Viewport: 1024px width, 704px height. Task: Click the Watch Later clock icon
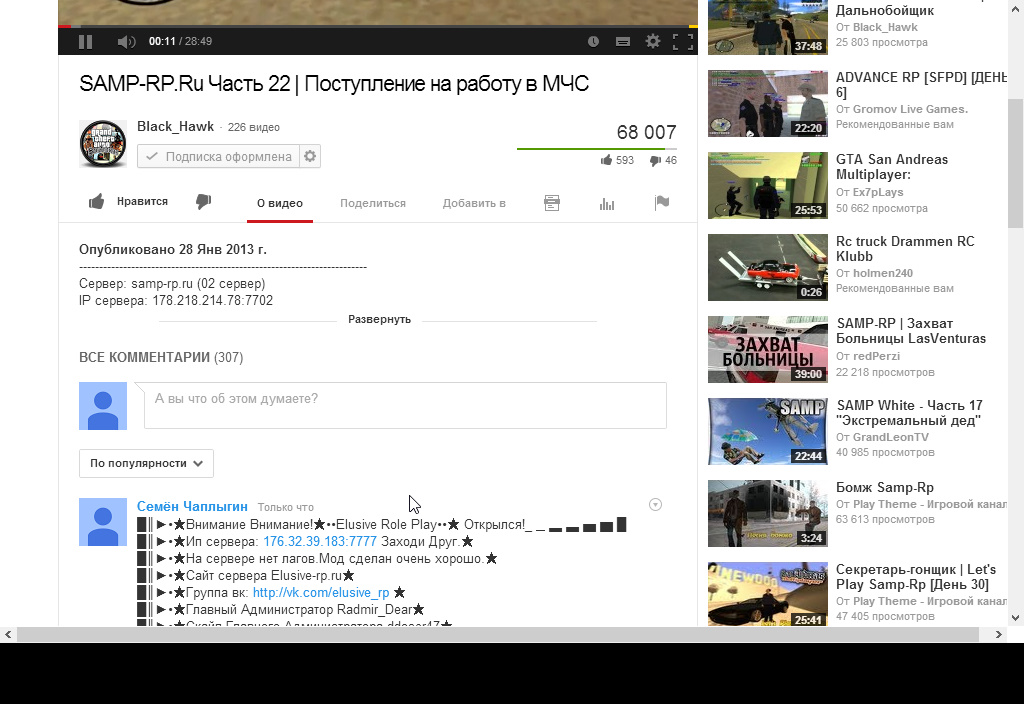coord(593,42)
